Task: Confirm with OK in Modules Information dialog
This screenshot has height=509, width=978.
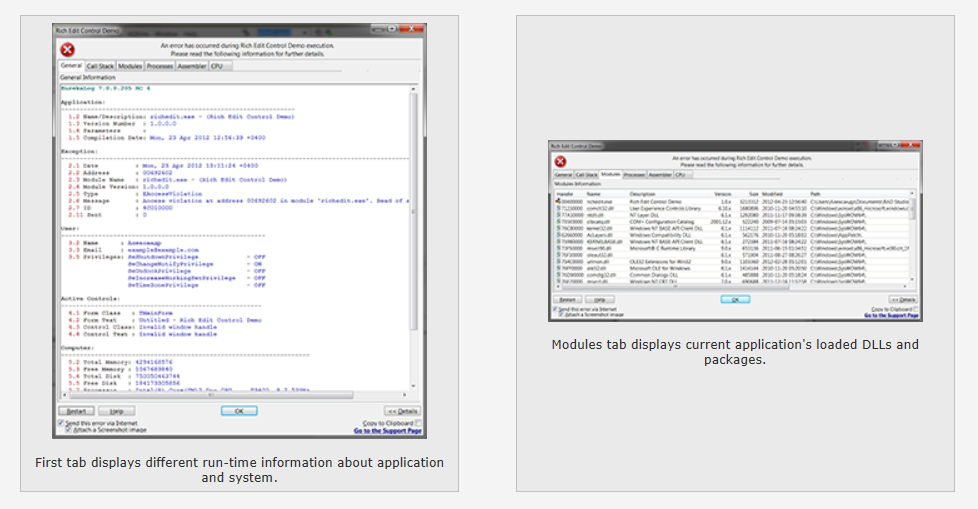Action: click(735, 299)
